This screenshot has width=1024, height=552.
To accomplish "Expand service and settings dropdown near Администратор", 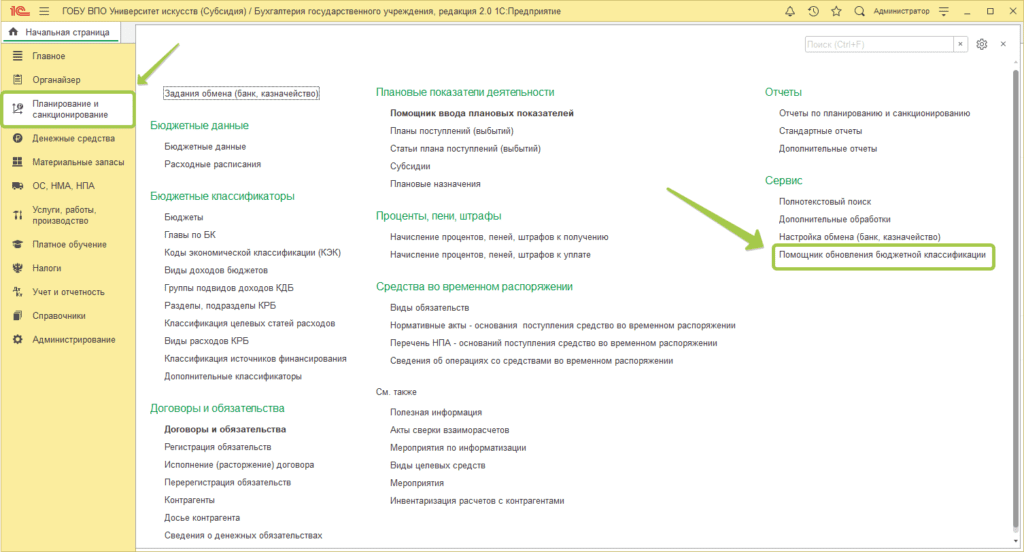I will [x=945, y=11].
